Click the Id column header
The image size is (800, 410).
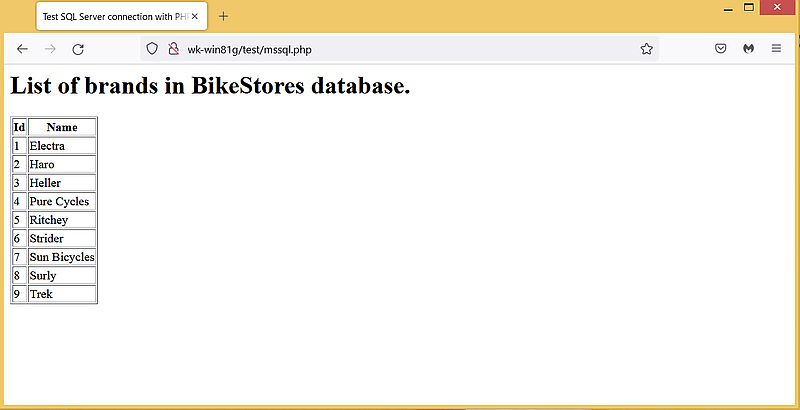(19, 127)
